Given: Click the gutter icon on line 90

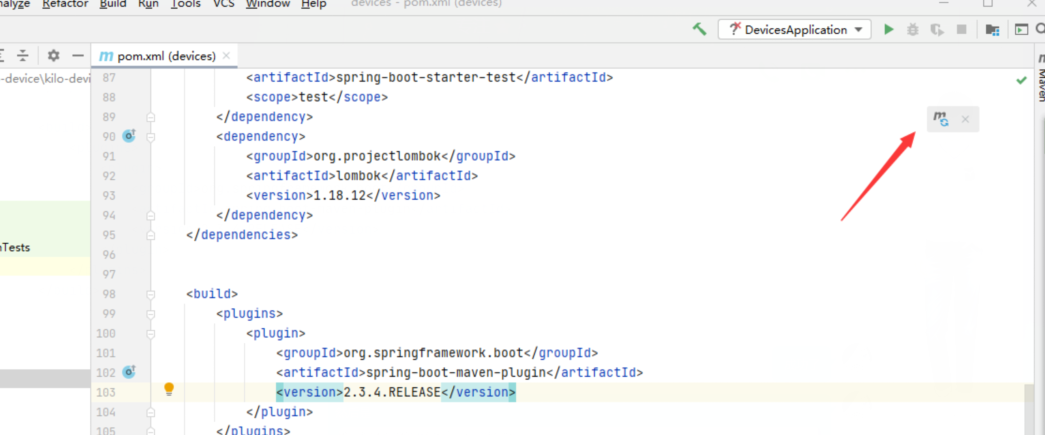Looking at the screenshot, I should (x=129, y=136).
